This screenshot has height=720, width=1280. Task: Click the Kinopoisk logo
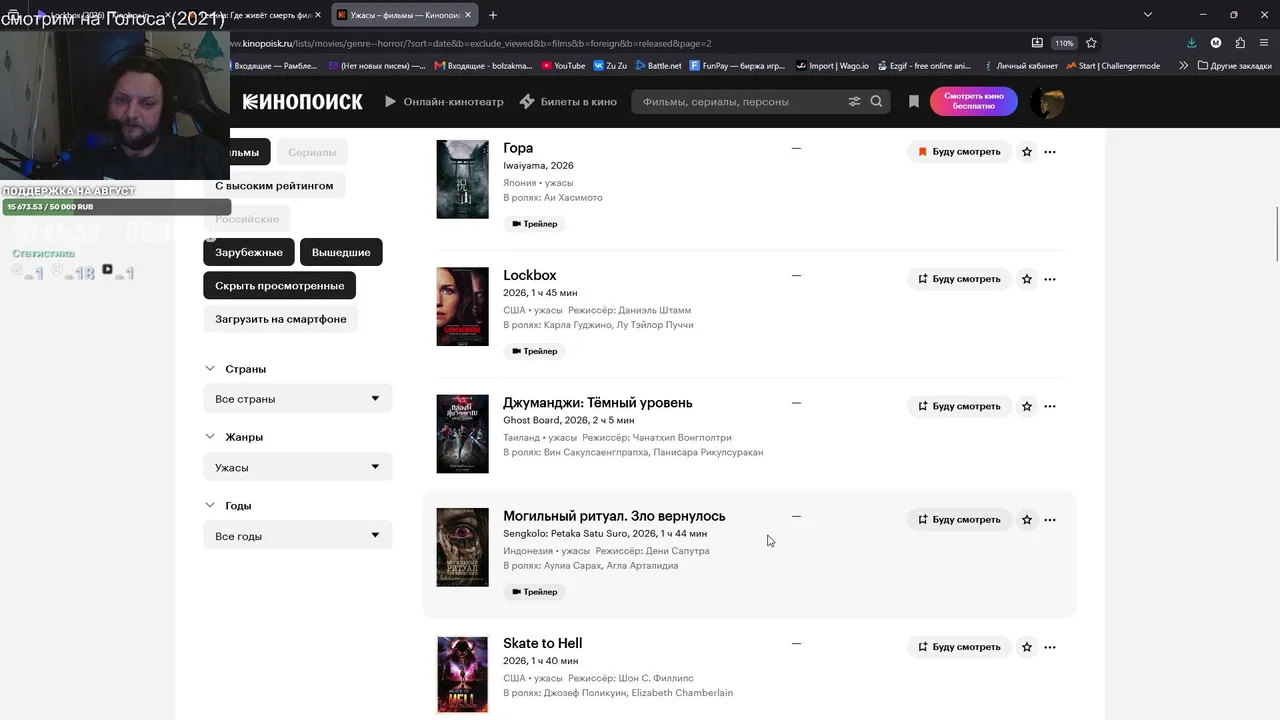pyautogui.click(x=302, y=101)
